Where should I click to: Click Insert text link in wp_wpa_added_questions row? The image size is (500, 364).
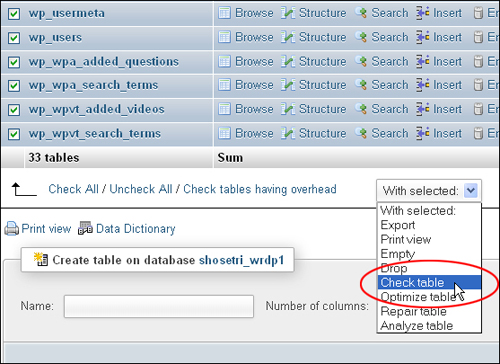(x=447, y=61)
